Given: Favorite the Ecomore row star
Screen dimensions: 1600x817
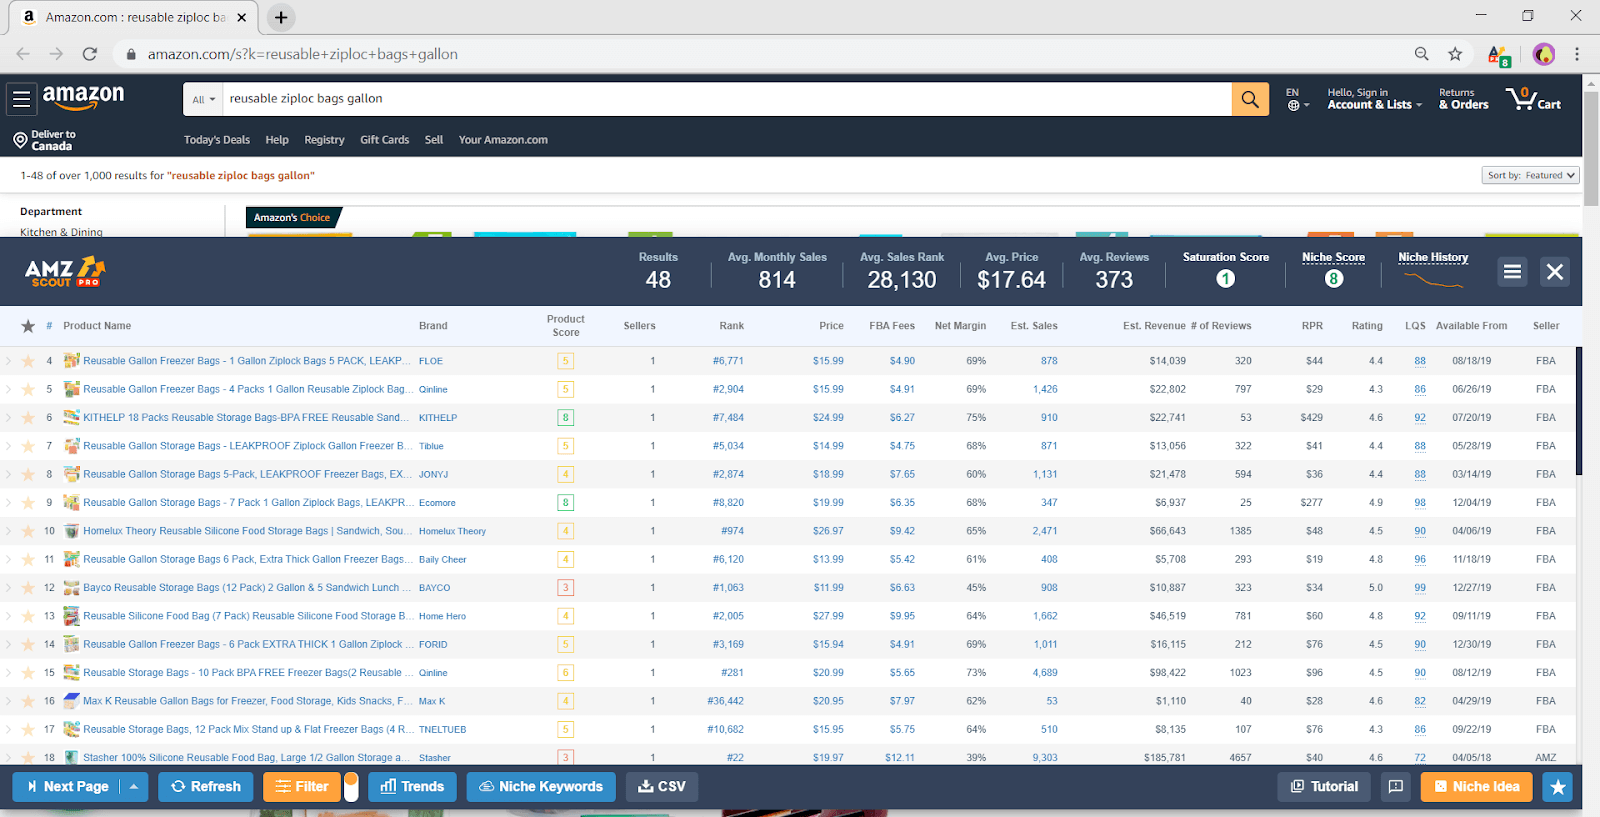Looking at the screenshot, I should pos(28,503).
